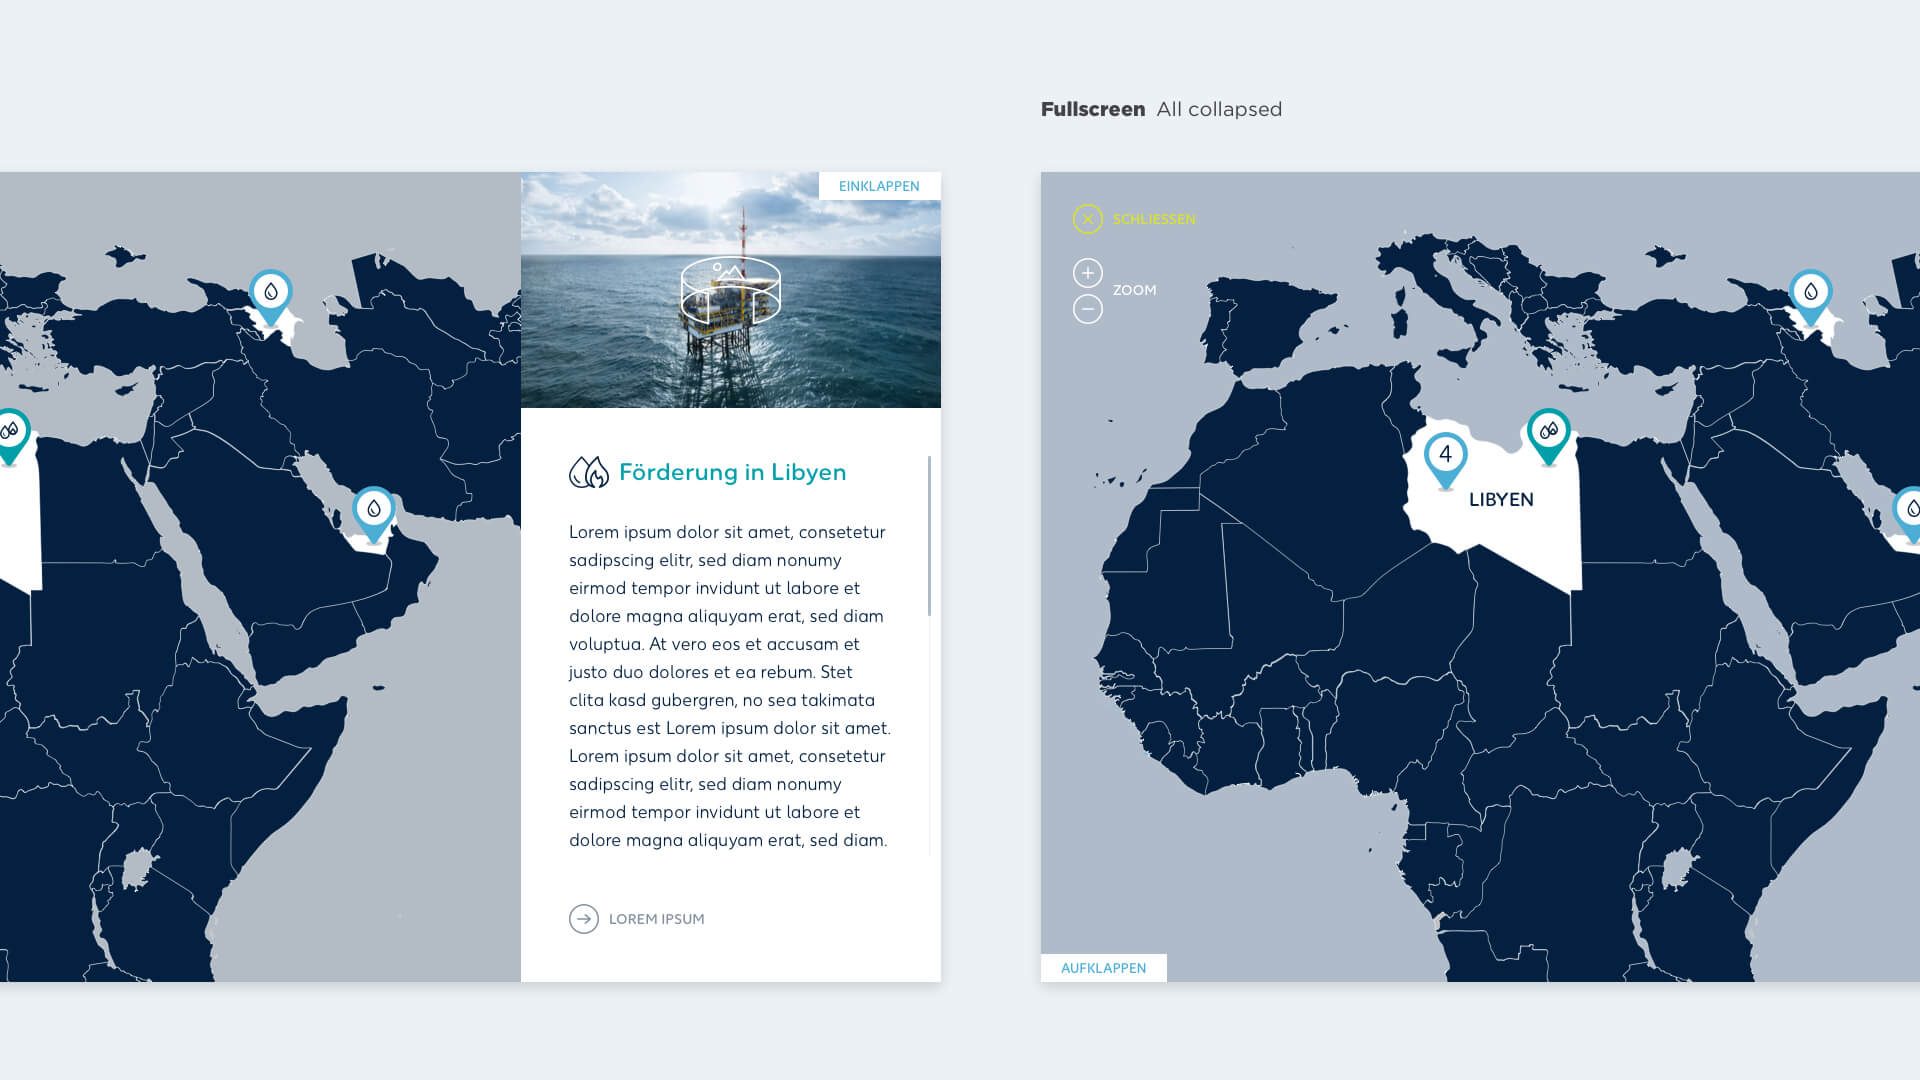Open the 360-degree panorama icon on platform photo
This screenshot has width=1920, height=1080.
731,290
